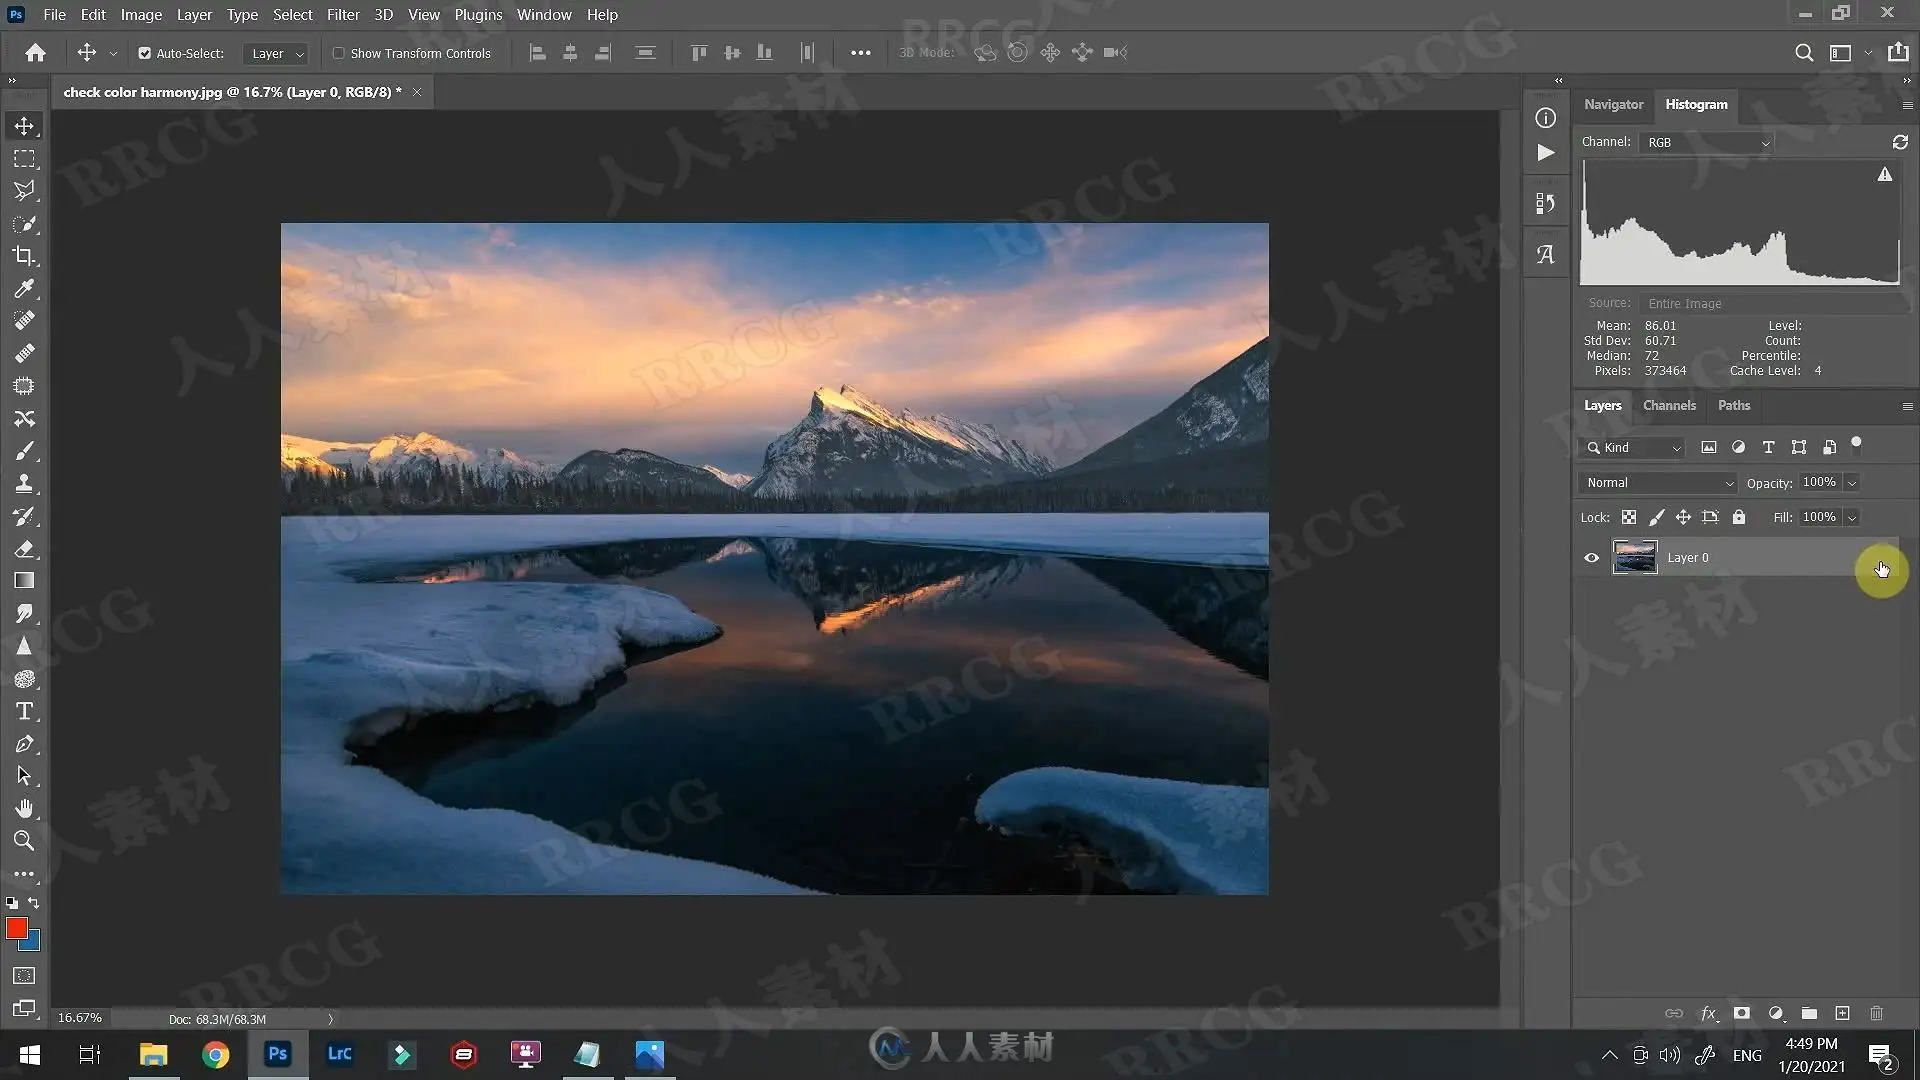Expand the Fill slider arrow
Image resolution: width=1920 pixels, height=1080 pixels.
[1852, 518]
